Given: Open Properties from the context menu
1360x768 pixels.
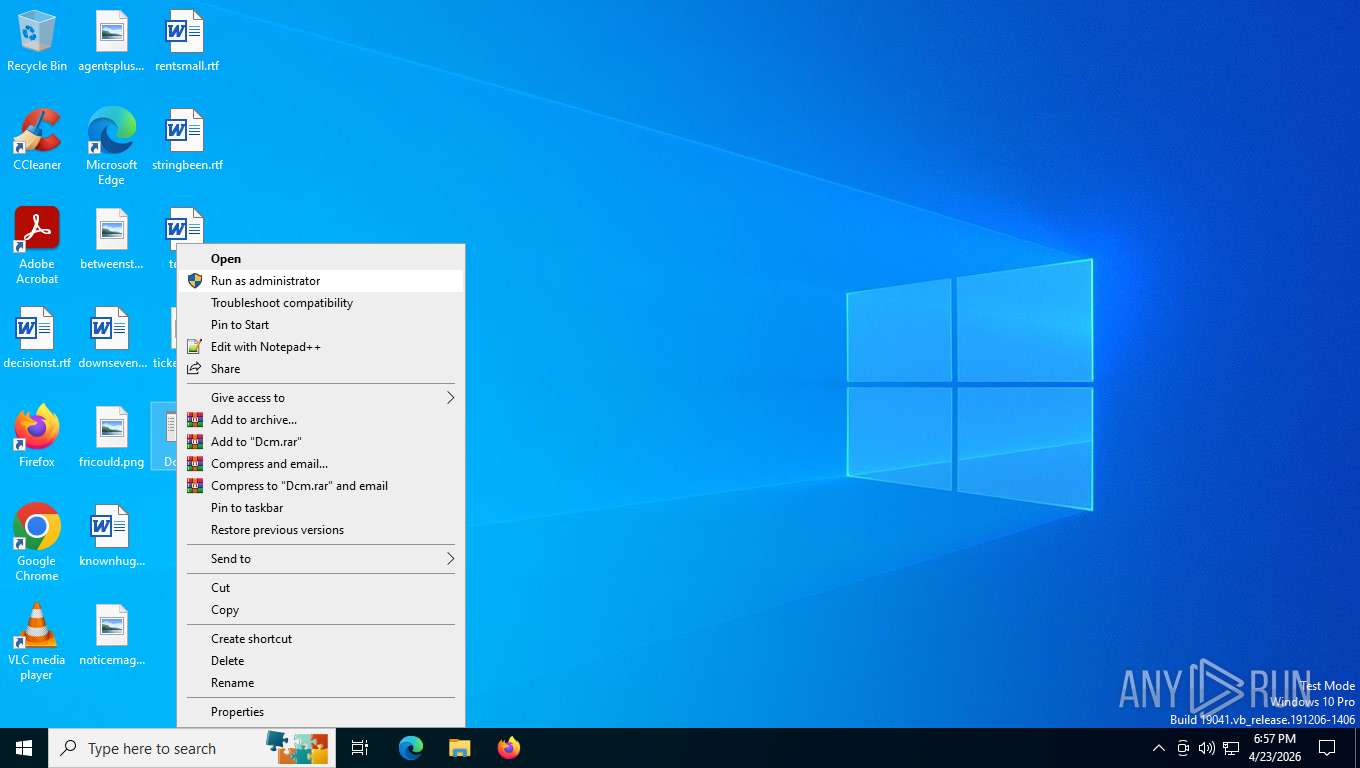Looking at the screenshot, I should click(321, 712).
